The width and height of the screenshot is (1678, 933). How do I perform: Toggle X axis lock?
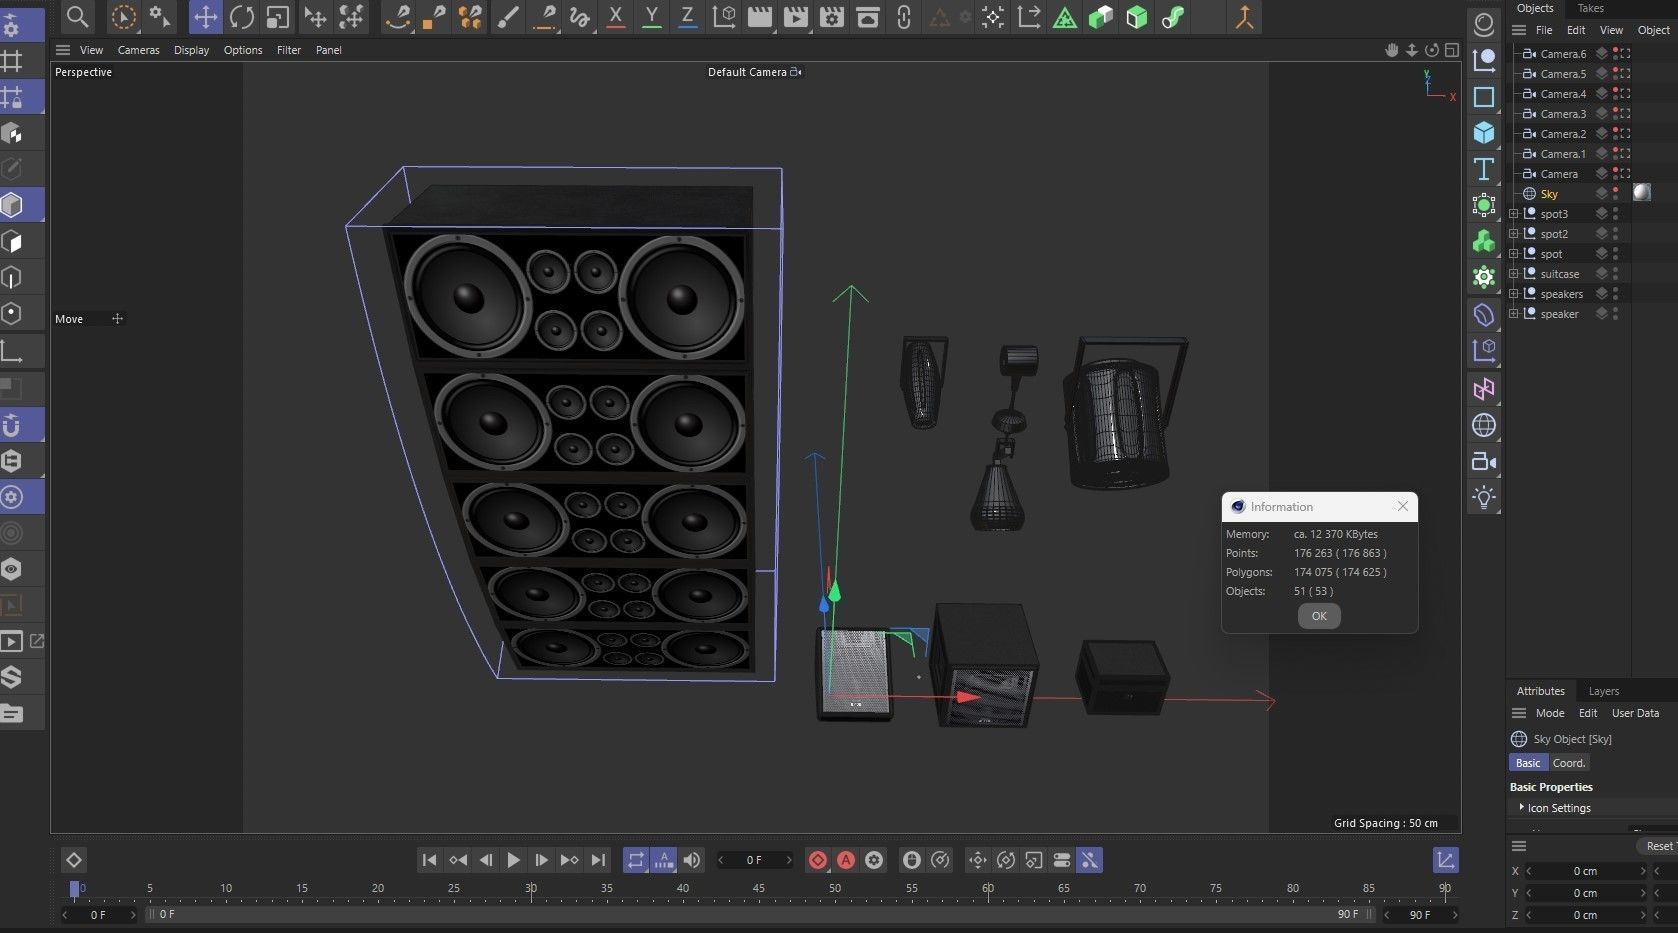(616, 16)
